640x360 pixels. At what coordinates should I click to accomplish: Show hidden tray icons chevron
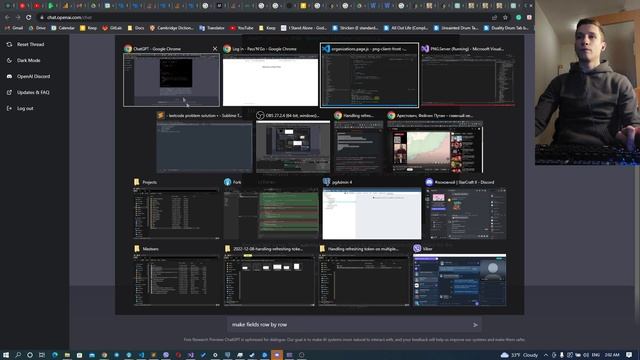tap(546, 355)
